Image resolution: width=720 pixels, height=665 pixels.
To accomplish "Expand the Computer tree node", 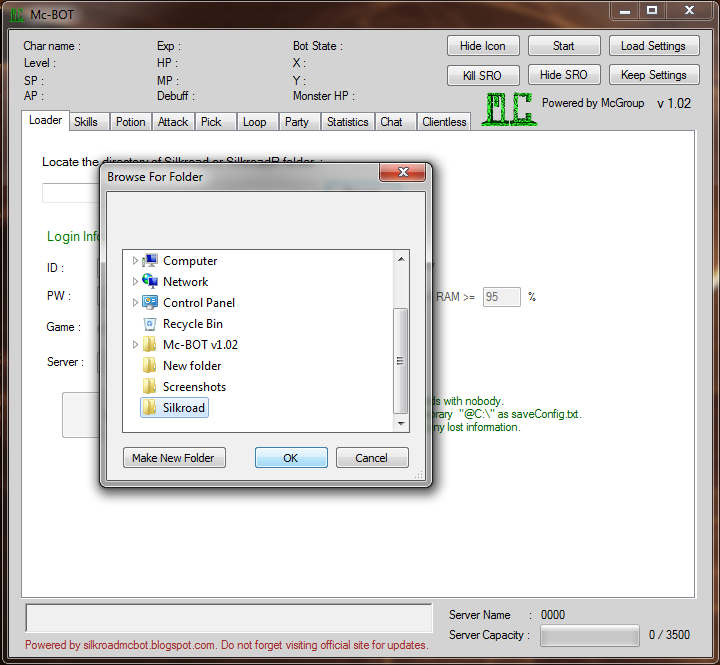I will tap(135, 260).
